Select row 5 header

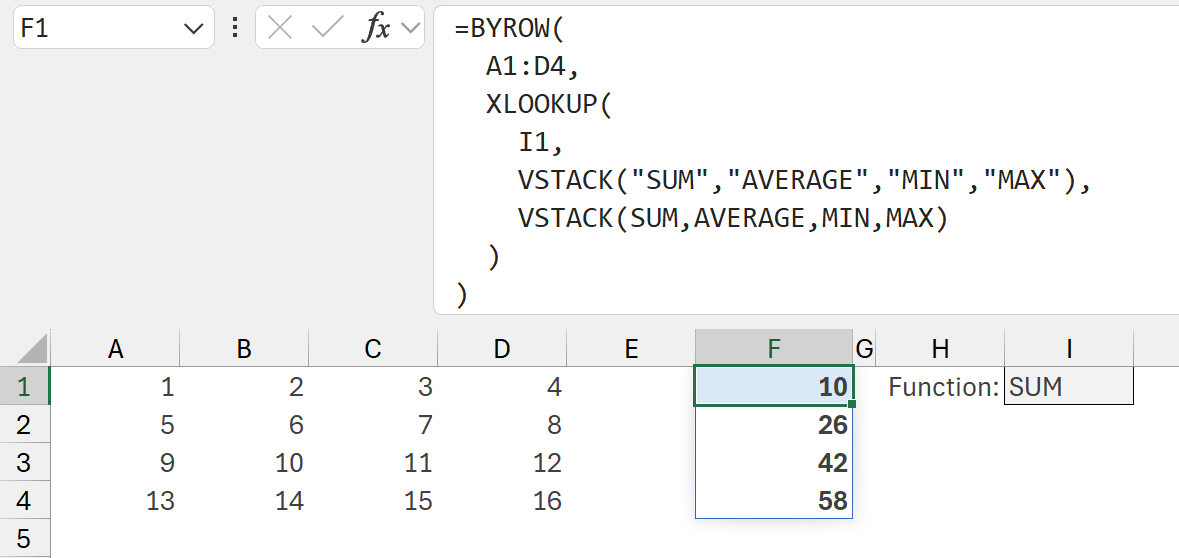[x=24, y=537]
